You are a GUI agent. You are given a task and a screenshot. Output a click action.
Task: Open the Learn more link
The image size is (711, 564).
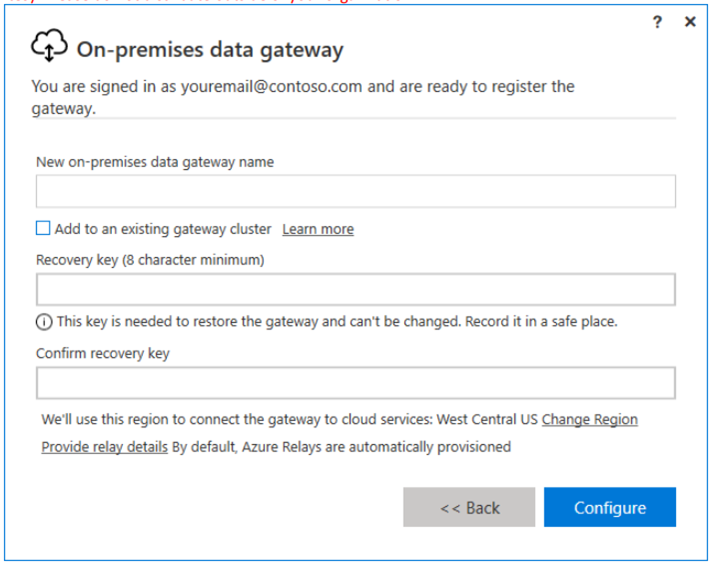click(318, 230)
